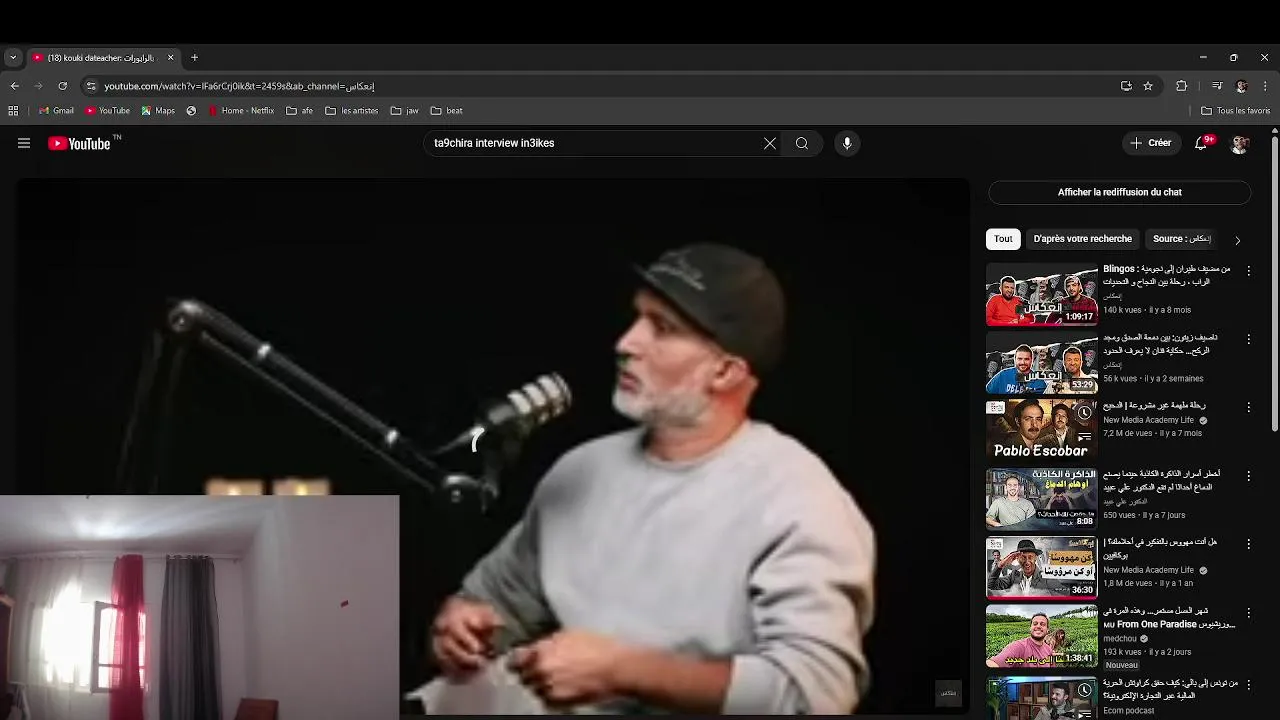
Task: Open options for From One Paradise video
Action: [1248, 612]
